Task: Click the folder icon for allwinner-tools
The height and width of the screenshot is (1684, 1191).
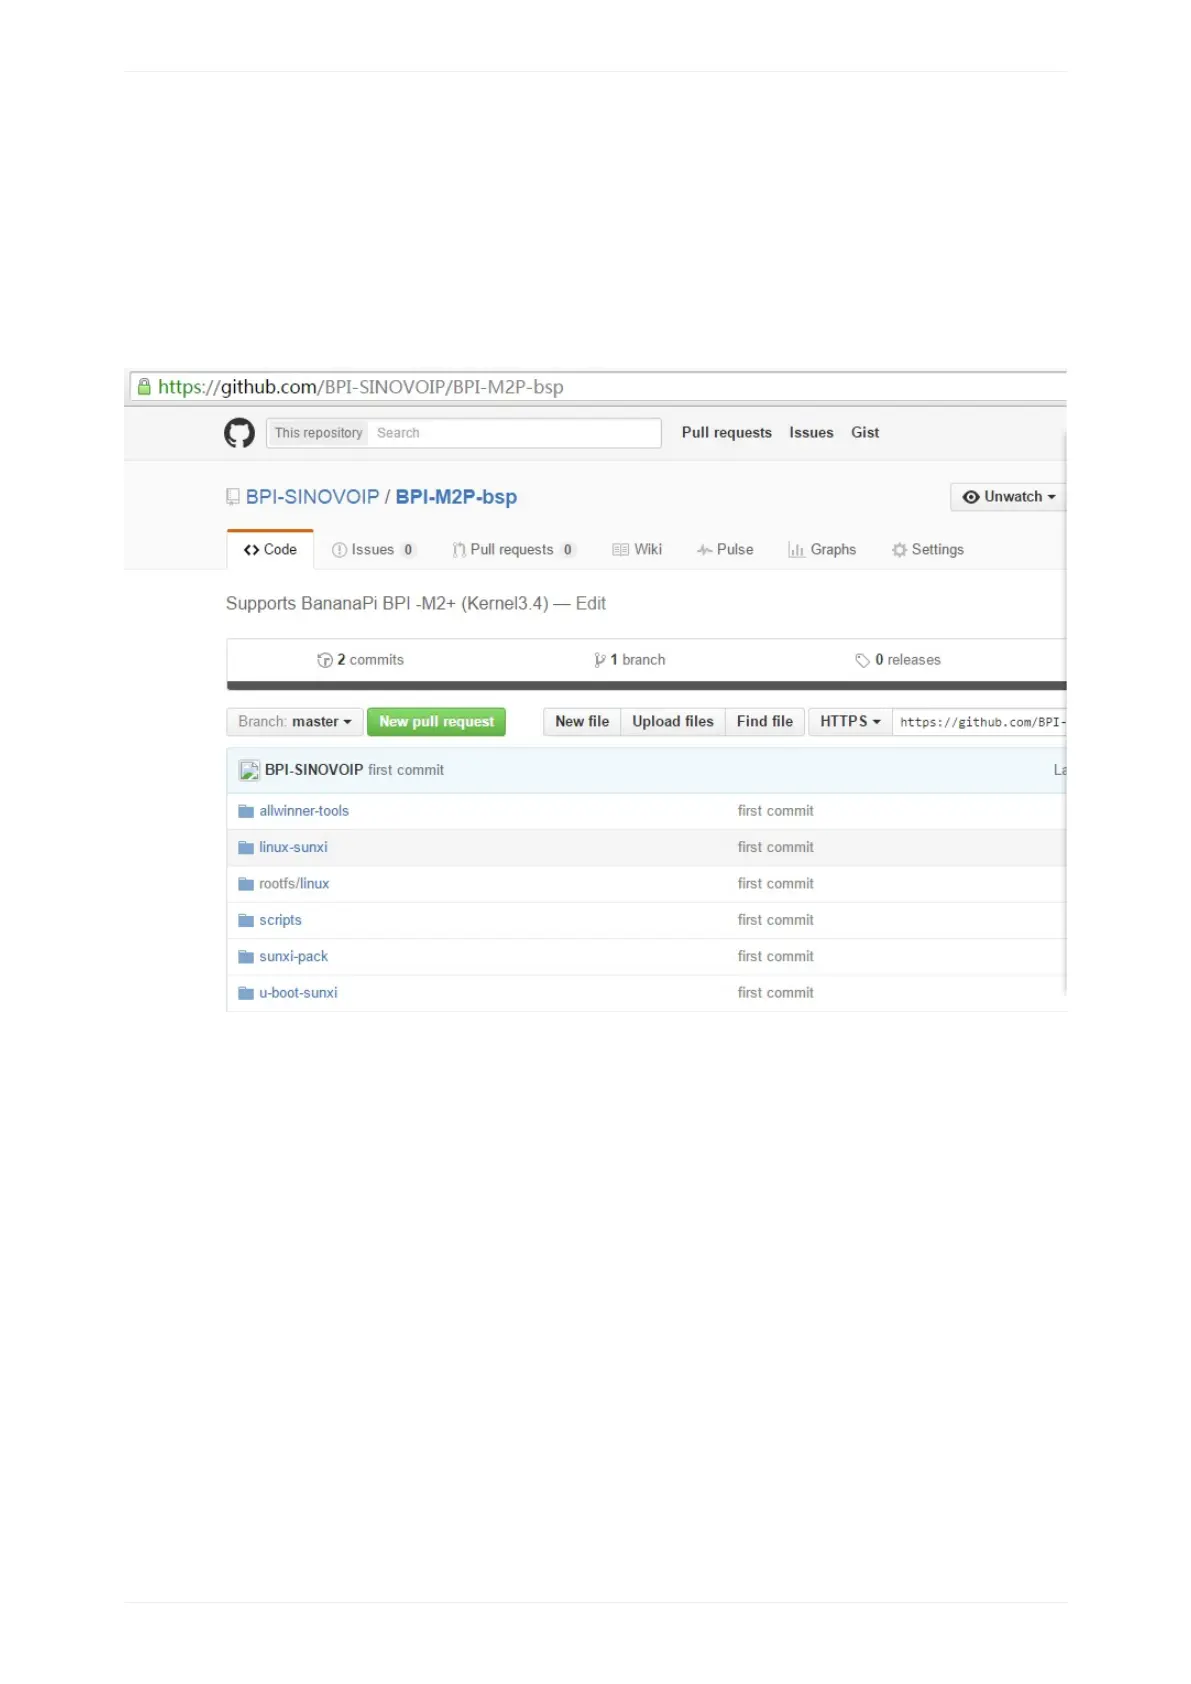Action: (246, 811)
